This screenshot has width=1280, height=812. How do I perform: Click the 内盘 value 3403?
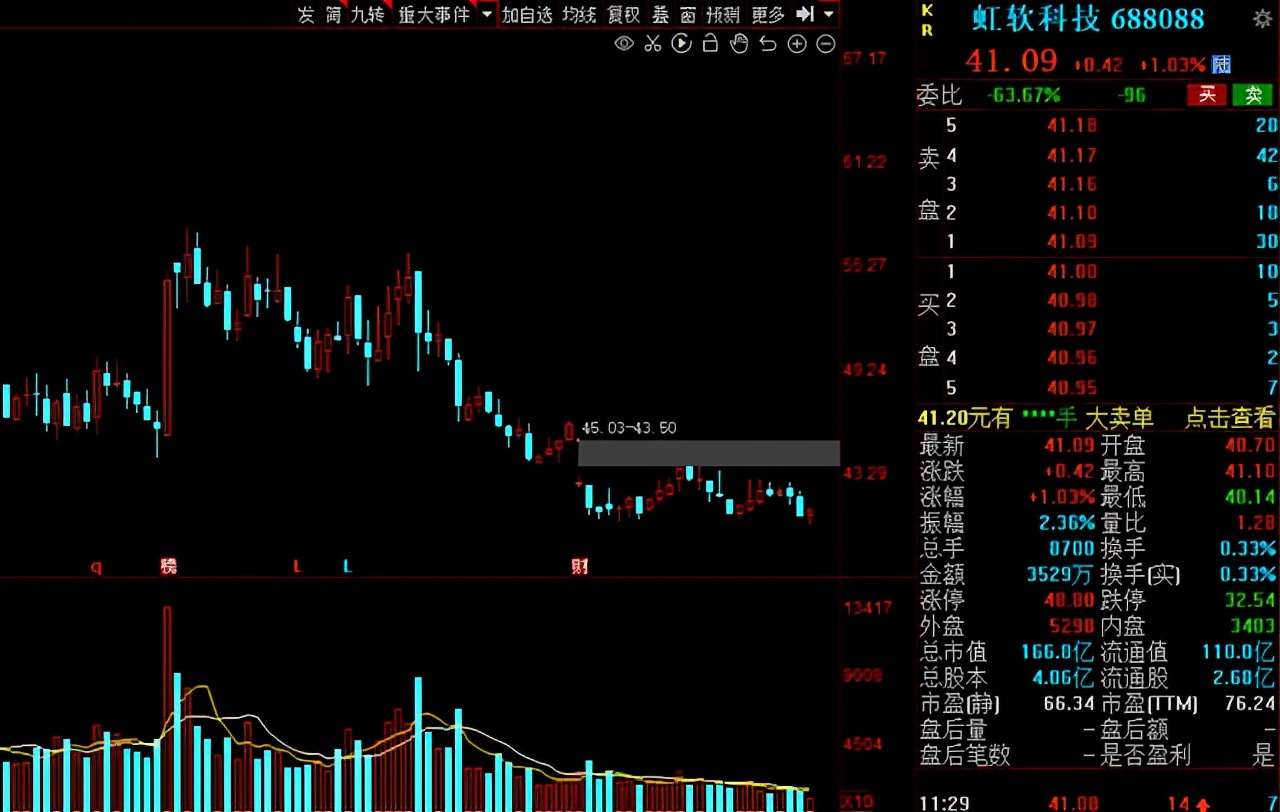tap(1252, 627)
